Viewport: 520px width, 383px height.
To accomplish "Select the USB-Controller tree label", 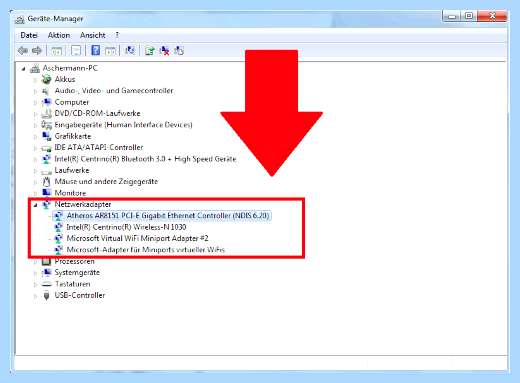I will point(80,295).
